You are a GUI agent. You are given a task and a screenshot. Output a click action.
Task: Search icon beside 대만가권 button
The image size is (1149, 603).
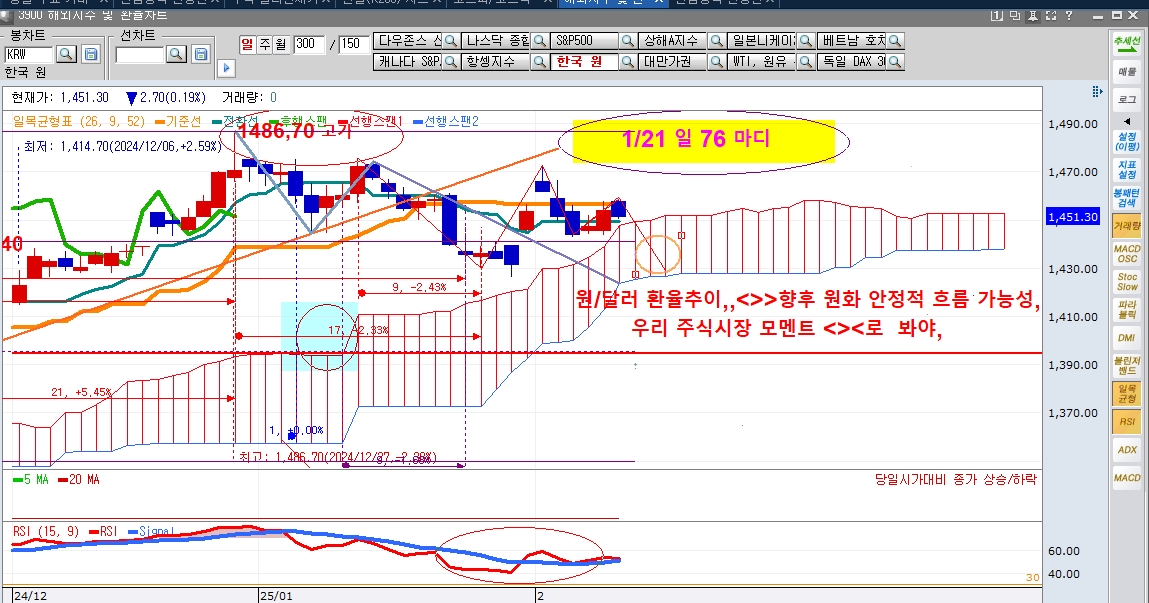click(717, 62)
